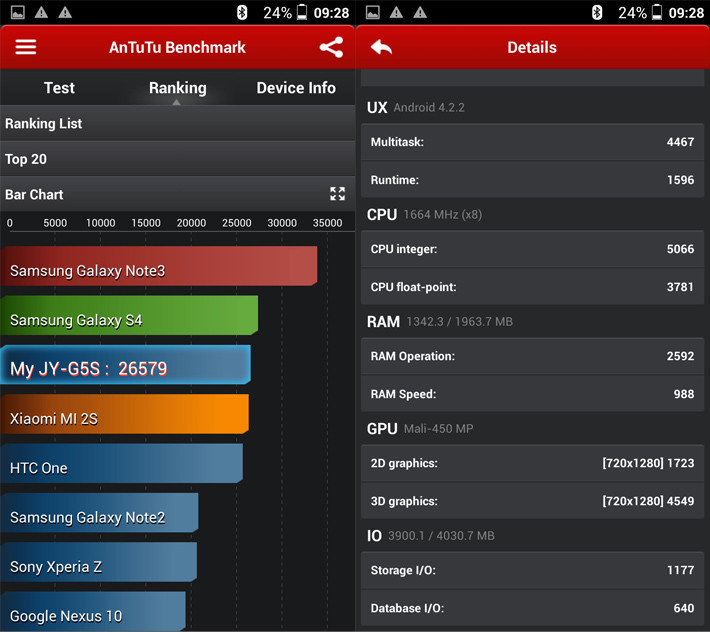This screenshot has width=710, height=632.
Task: Select the Ranking tab
Action: [x=177, y=88]
